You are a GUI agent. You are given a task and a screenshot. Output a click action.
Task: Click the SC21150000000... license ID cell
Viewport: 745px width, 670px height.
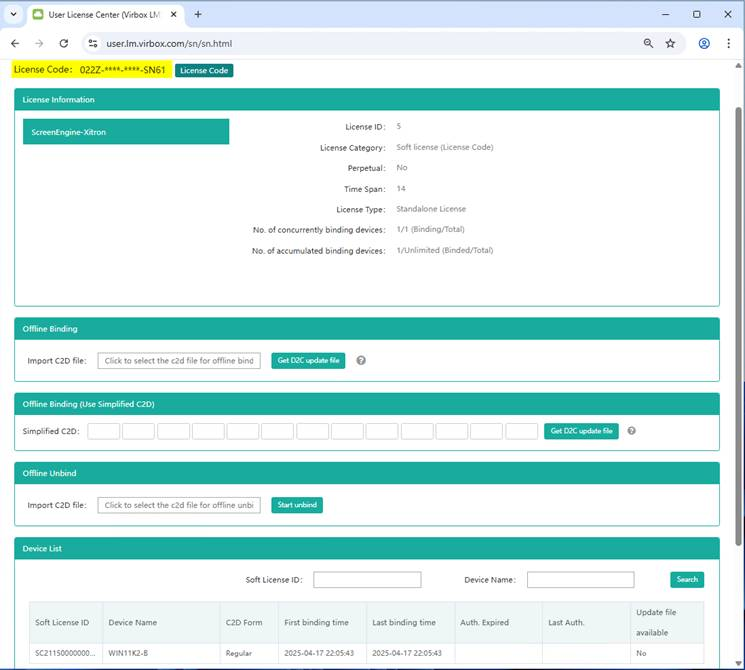[x=65, y=653]
